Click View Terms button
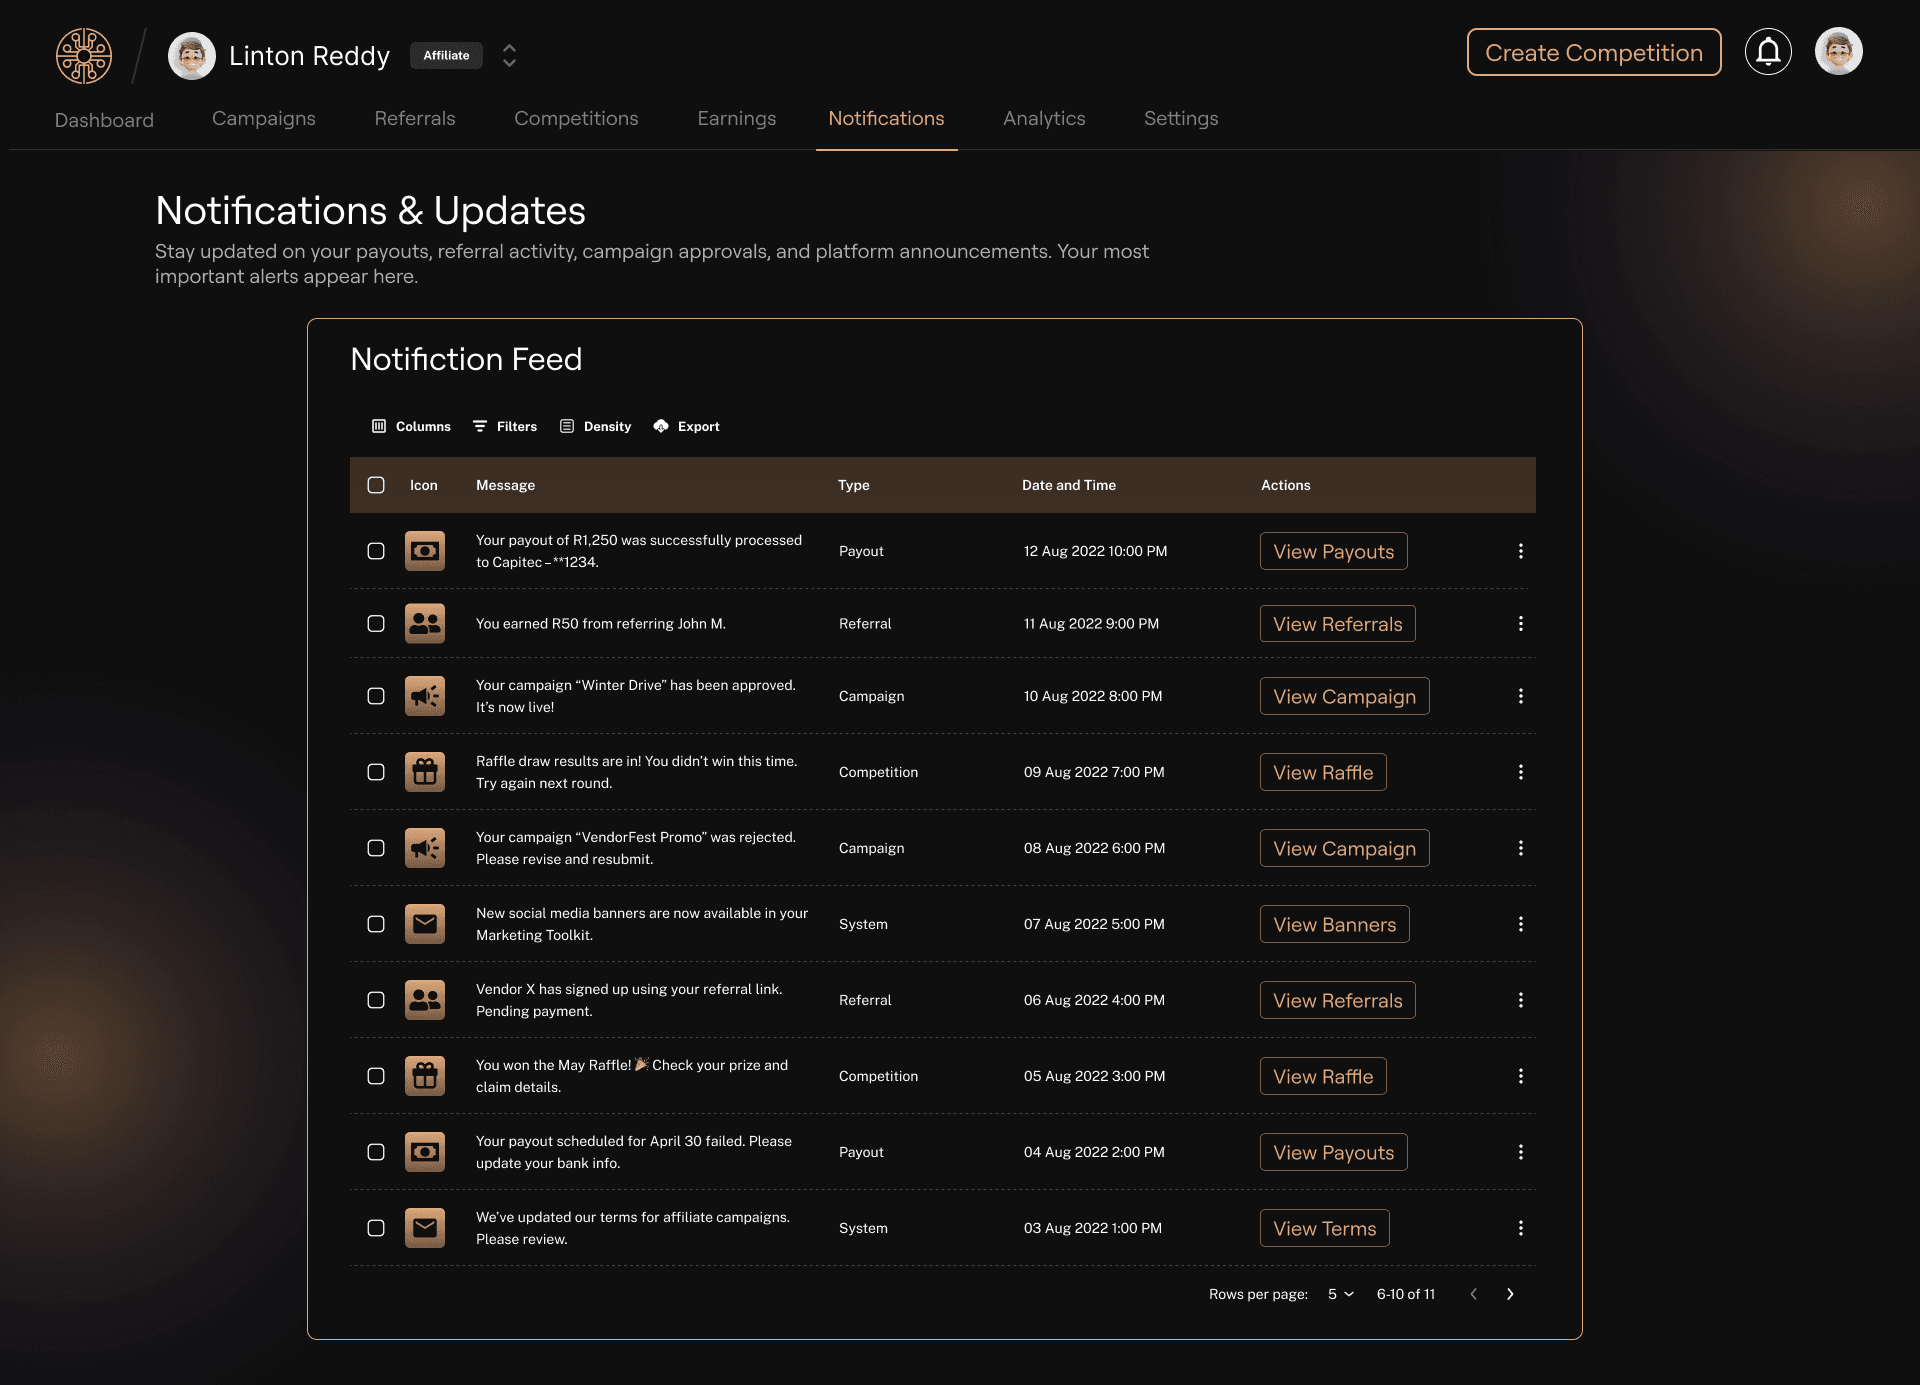Image resolution: width=1920 pixels, height=1385 pixels. [1325, 1228]
